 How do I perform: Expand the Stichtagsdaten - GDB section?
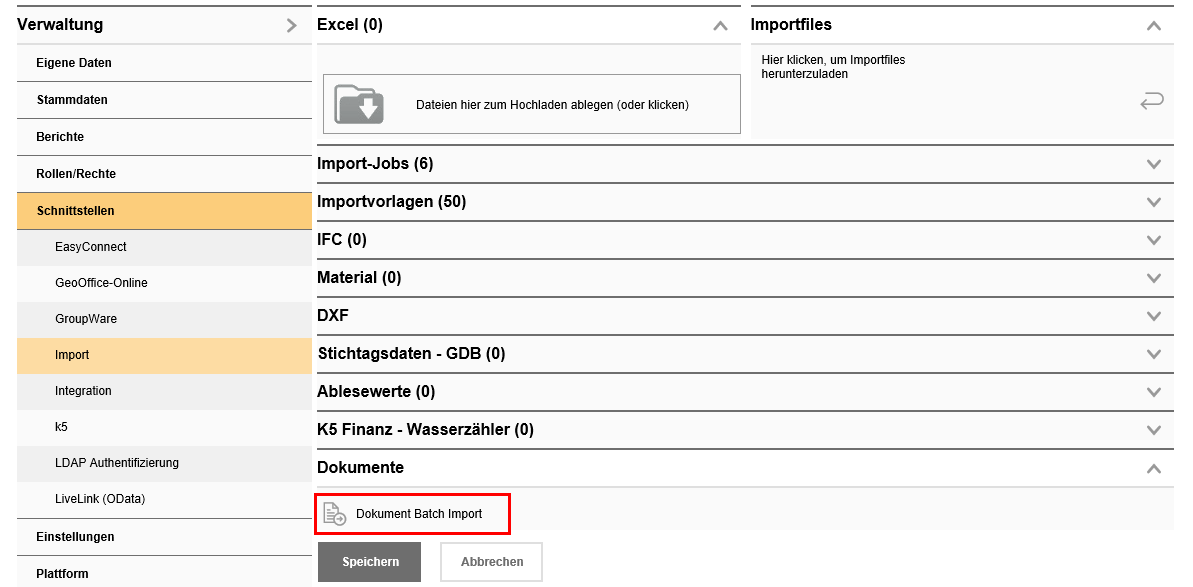click(x=1154, y=354)
